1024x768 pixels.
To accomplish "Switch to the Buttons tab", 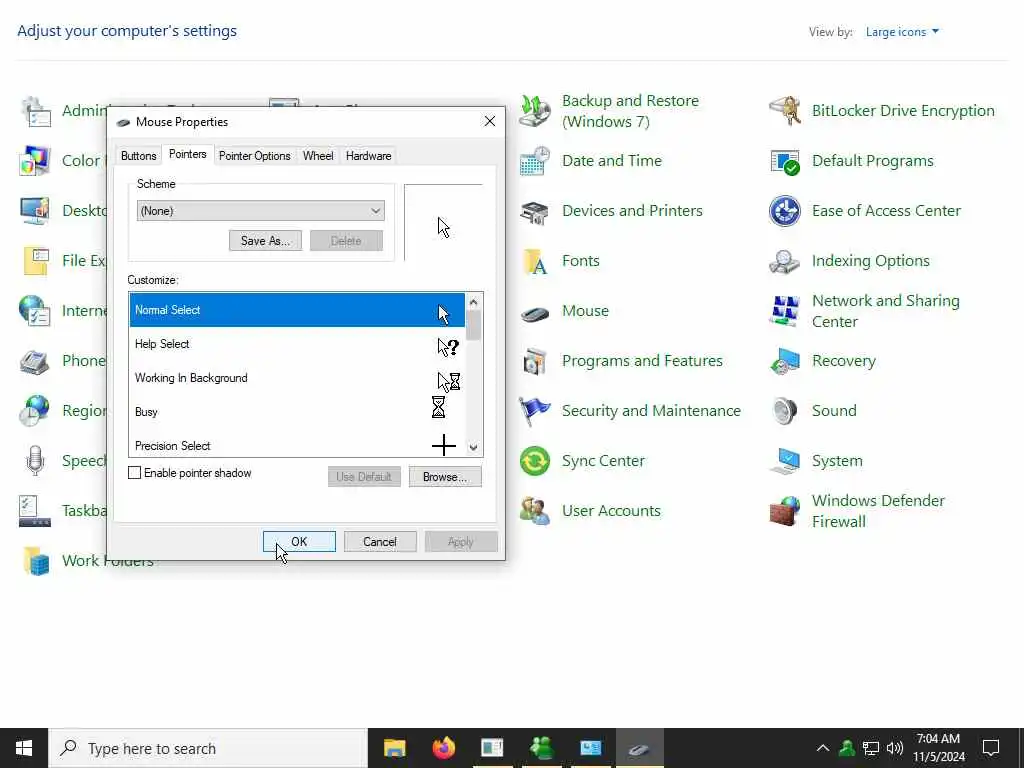I will pyautogui.click(x=138, y=156).
